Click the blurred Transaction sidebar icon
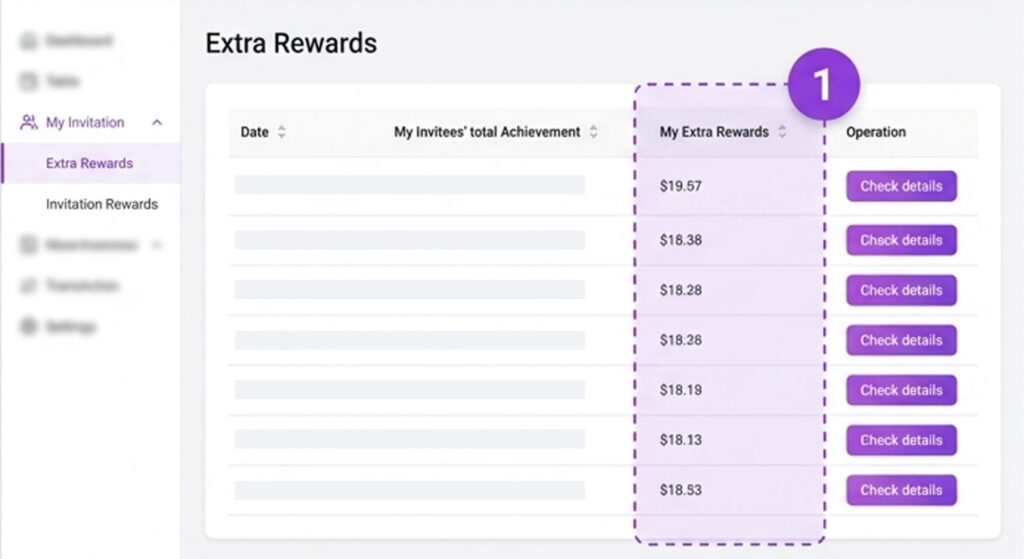 28,286
